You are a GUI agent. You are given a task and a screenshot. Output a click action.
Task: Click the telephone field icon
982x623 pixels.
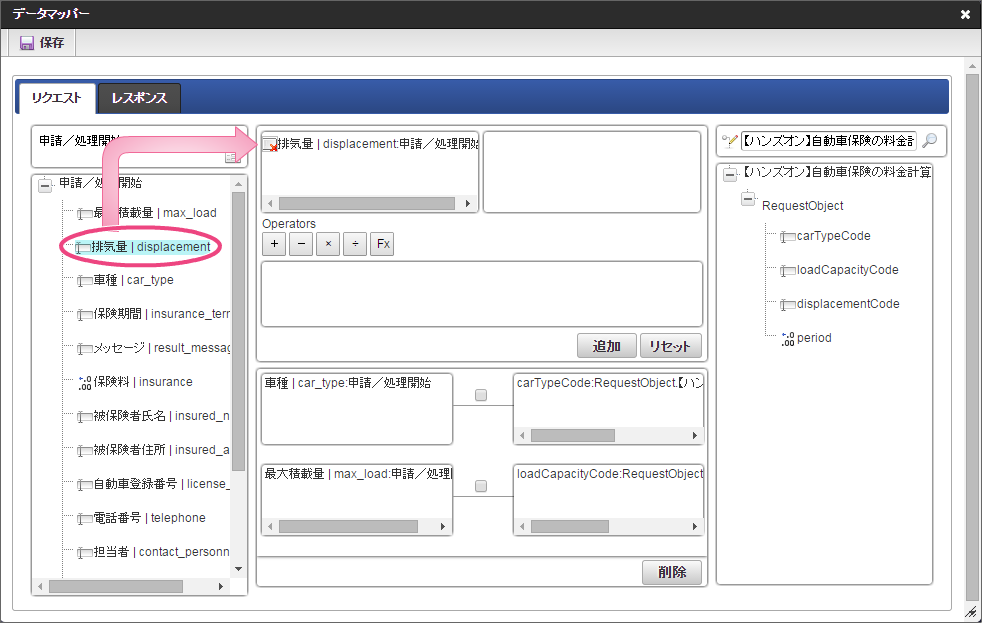[x=85, y=518]
